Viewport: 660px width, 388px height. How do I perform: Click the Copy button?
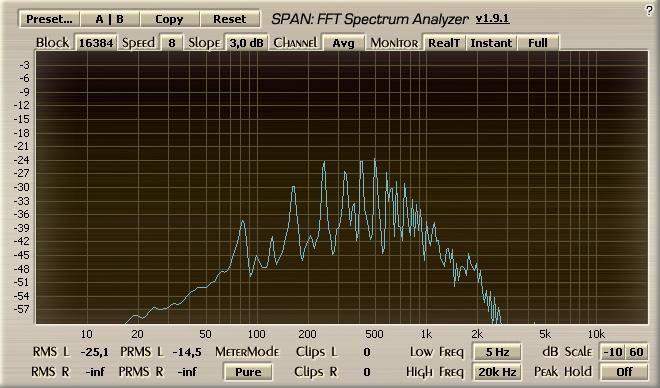point(169,19)
